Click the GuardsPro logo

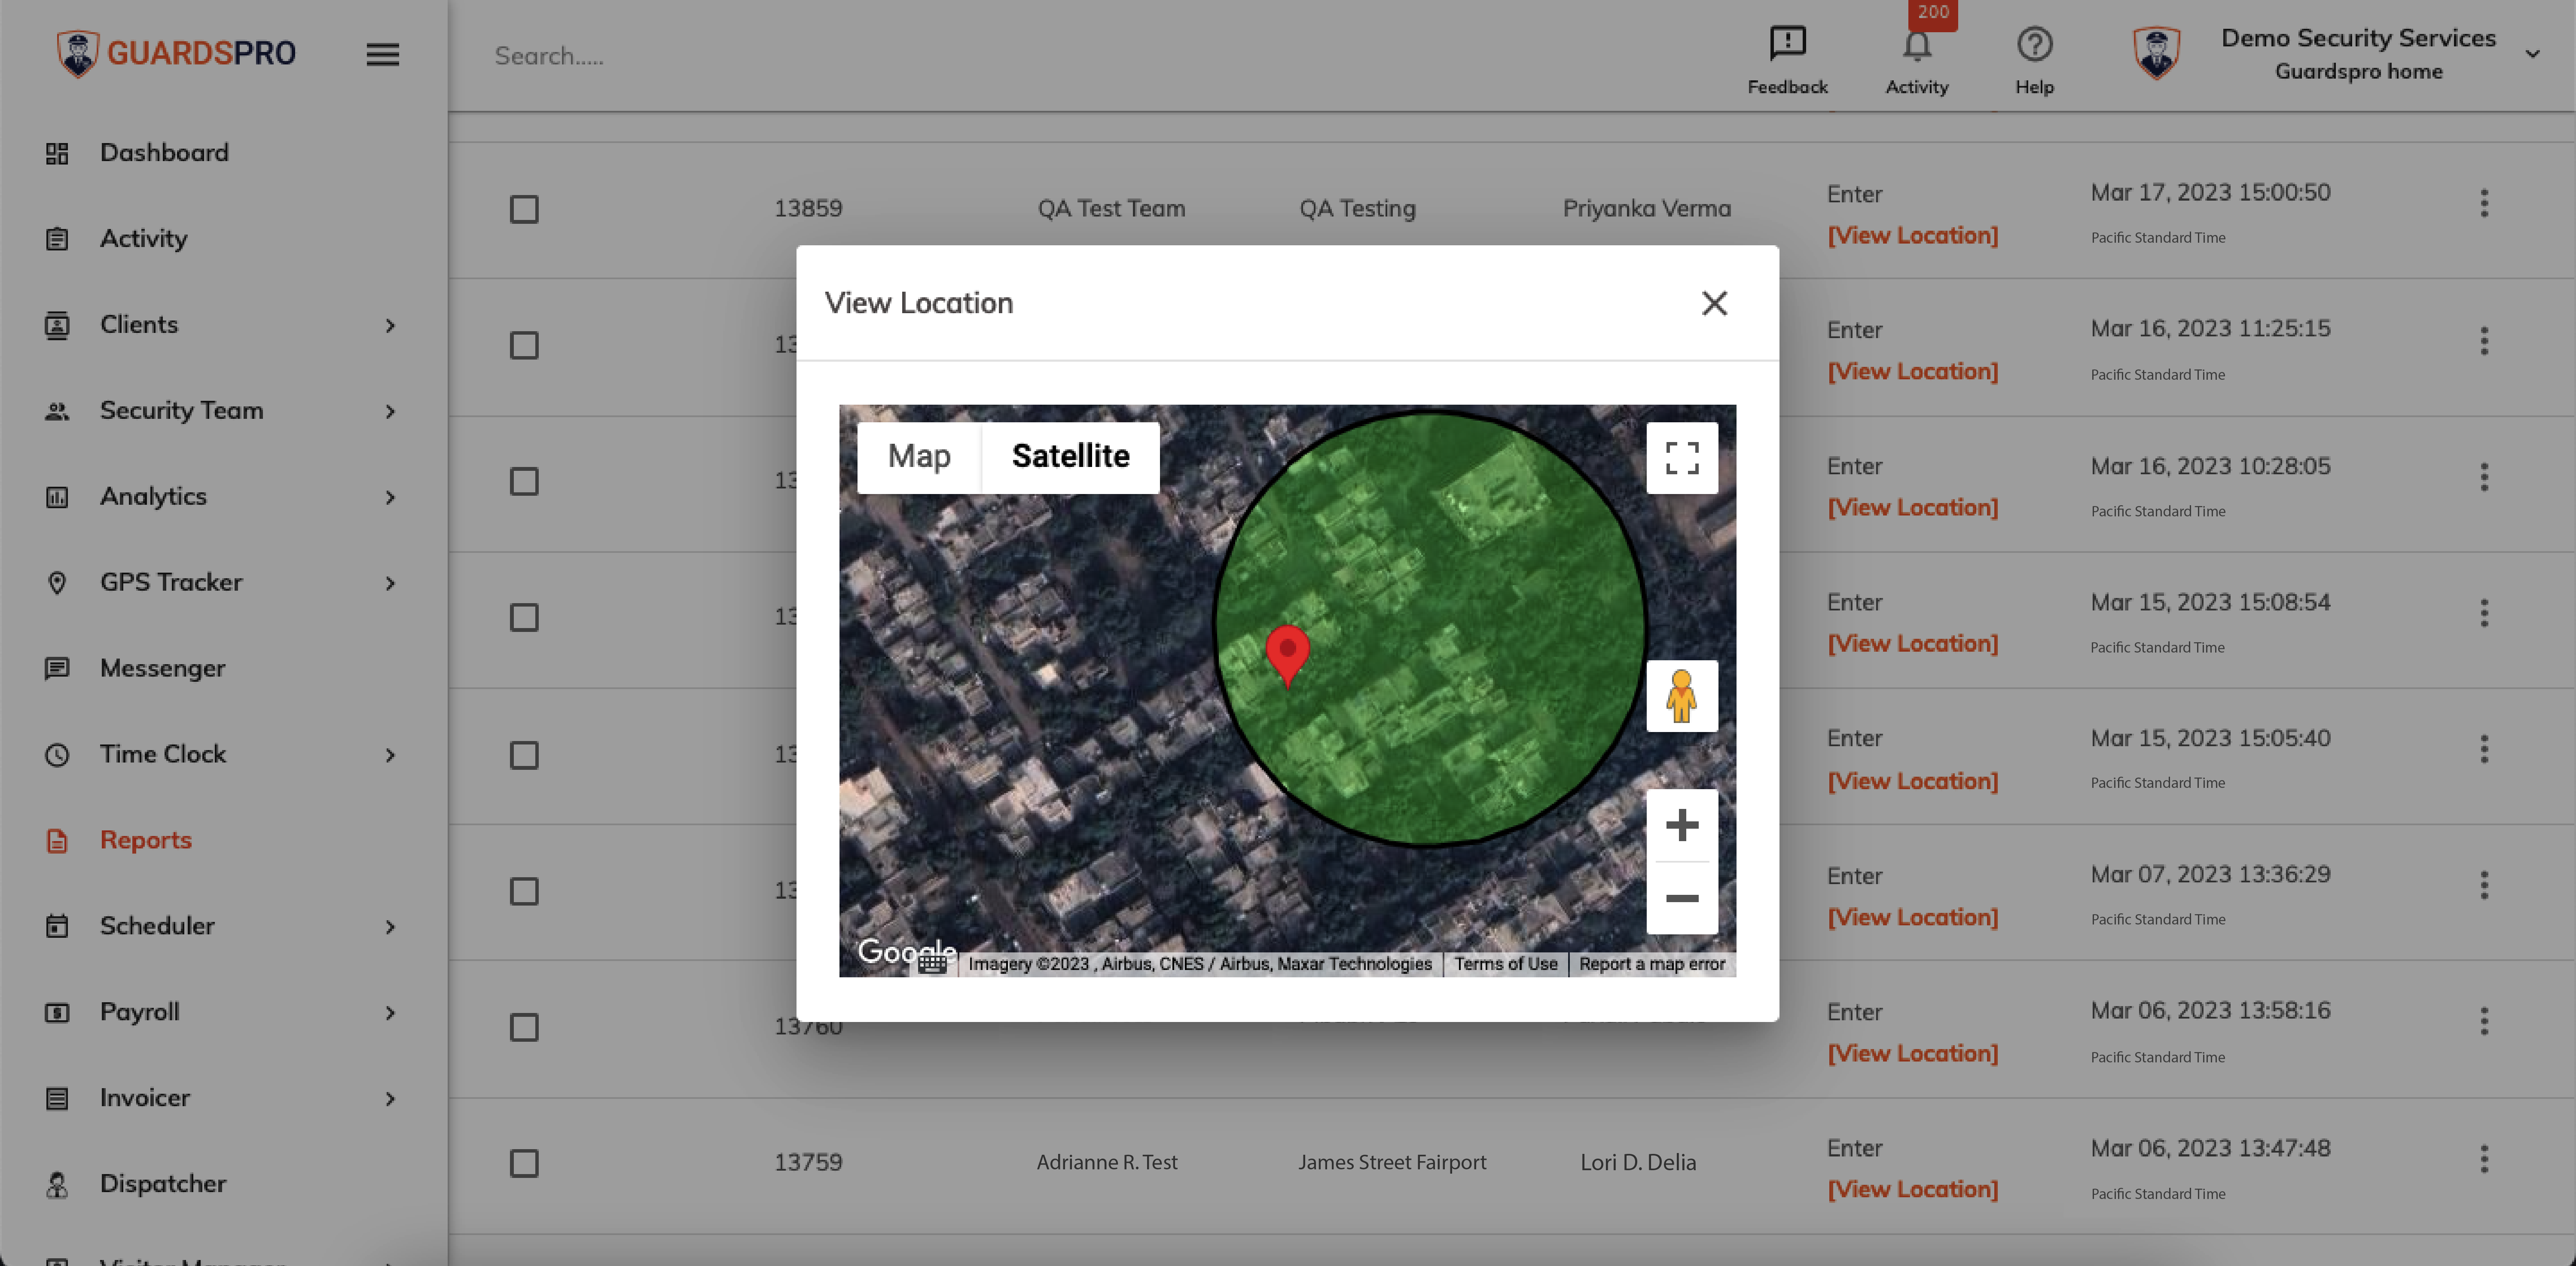[176, 52]
